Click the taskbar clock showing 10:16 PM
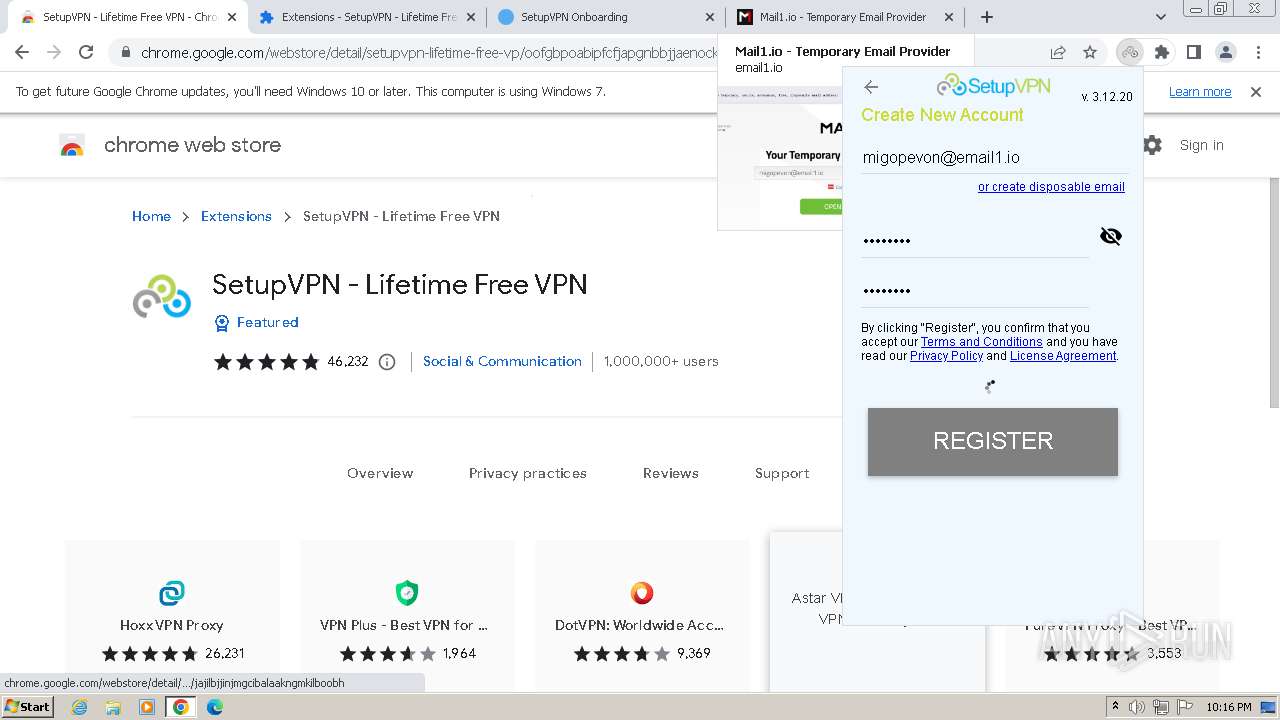Viewport: 1280px width, 720px height. 1229,707
